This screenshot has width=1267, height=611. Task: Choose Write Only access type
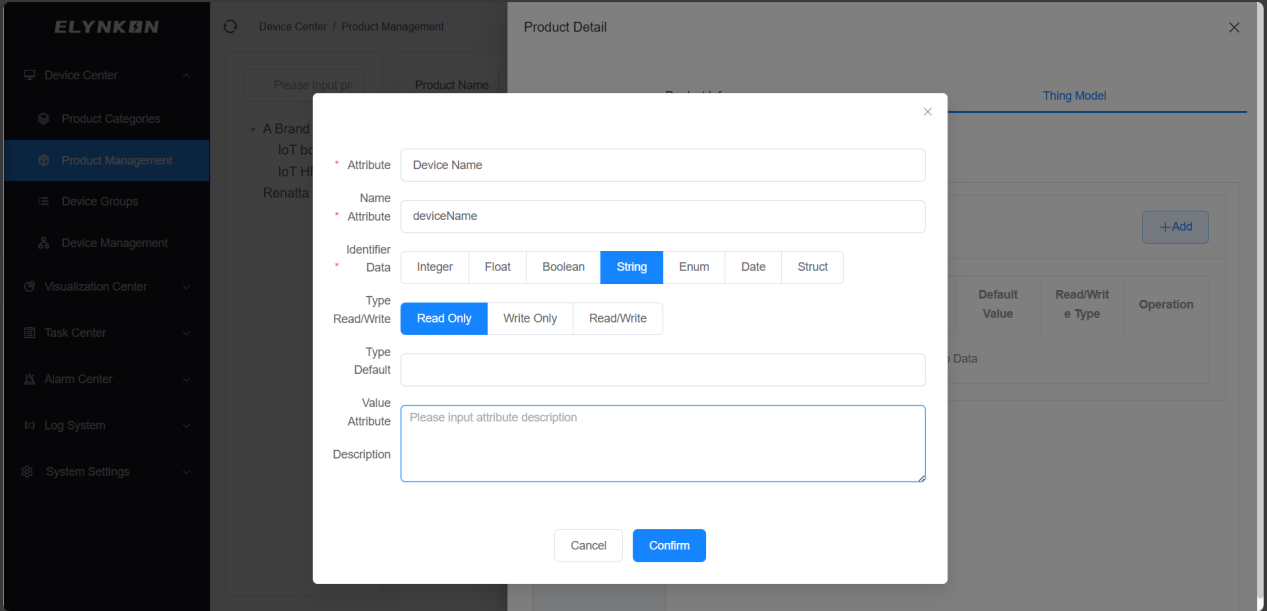(530, 318)
